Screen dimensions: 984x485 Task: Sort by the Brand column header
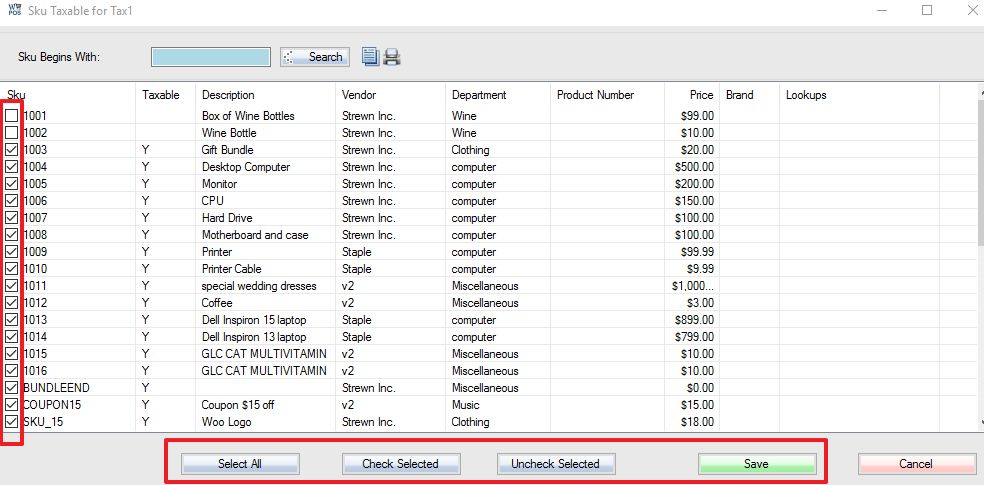[749, 95]
